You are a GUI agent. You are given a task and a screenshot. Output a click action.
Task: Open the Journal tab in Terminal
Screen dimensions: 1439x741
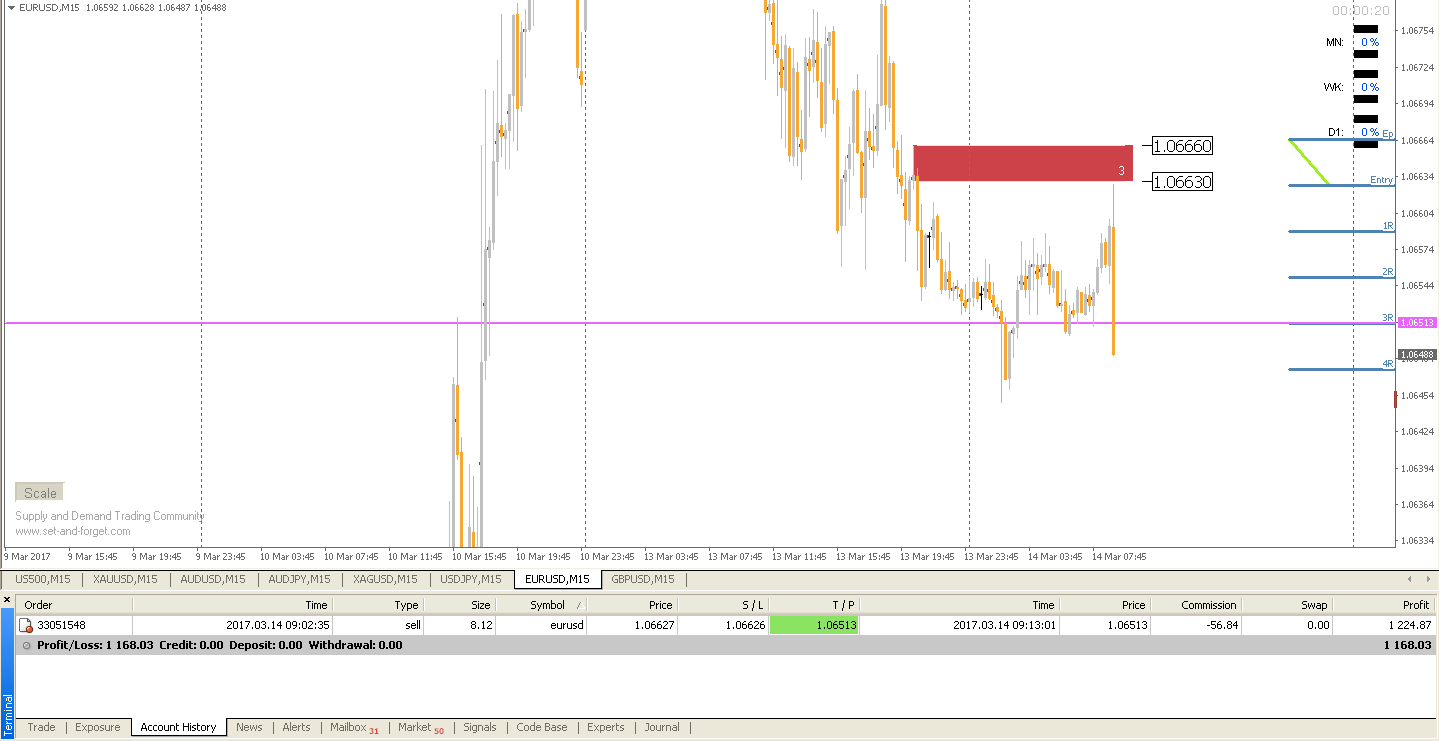click(x=662, y=727)
